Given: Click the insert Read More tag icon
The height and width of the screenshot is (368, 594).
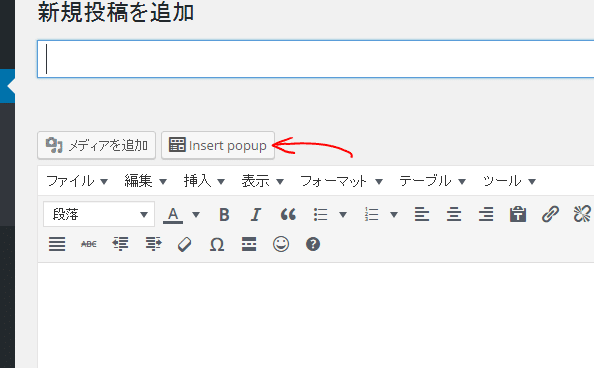Looking at the screenshot, I should 249,244.
